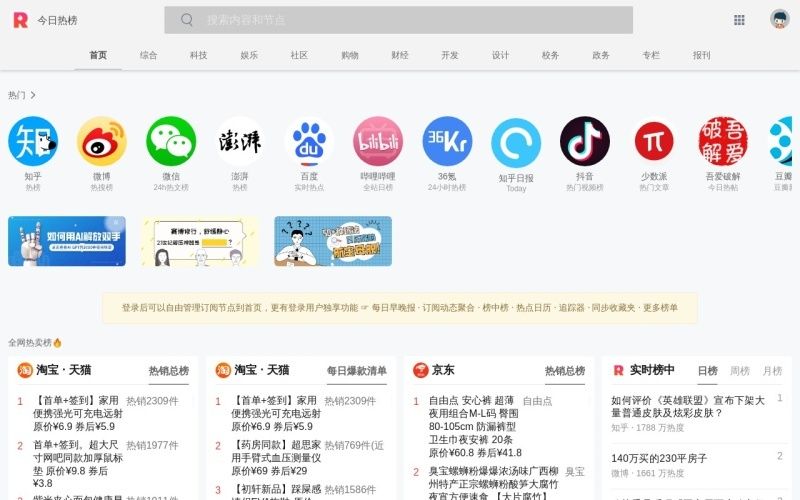Viewport: 800px width, 500px height.
Task: Open the Baidu 百度 real-time hotspot icon
Action: (309, 141)
